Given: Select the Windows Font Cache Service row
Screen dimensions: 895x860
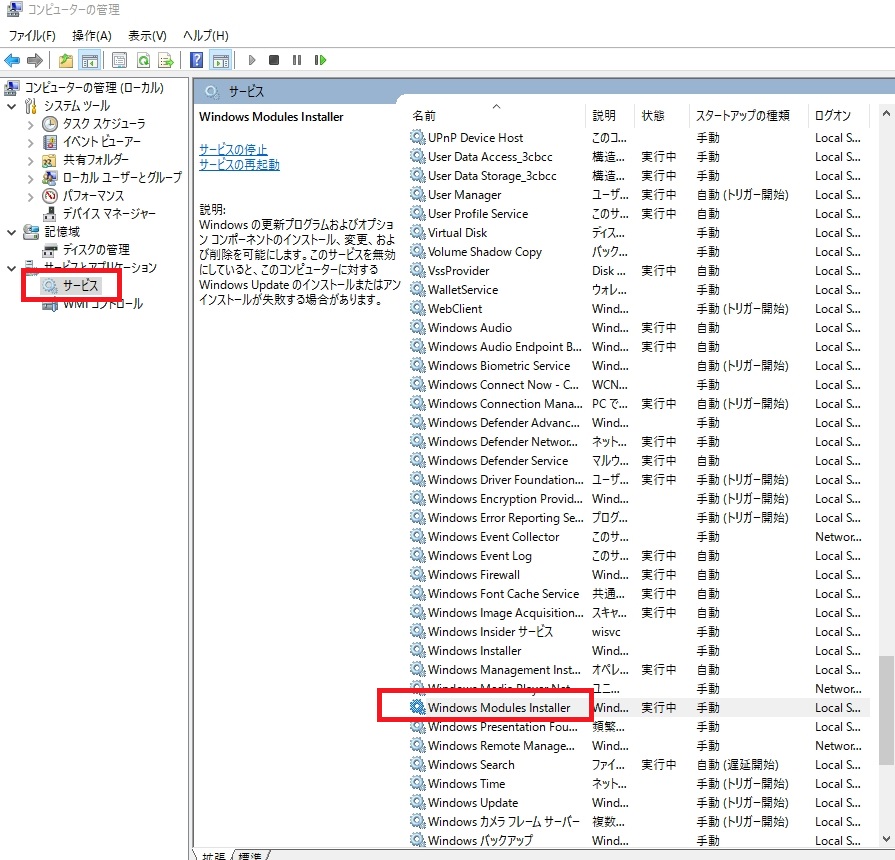Looking at the screenshot, I should (639, 593).
